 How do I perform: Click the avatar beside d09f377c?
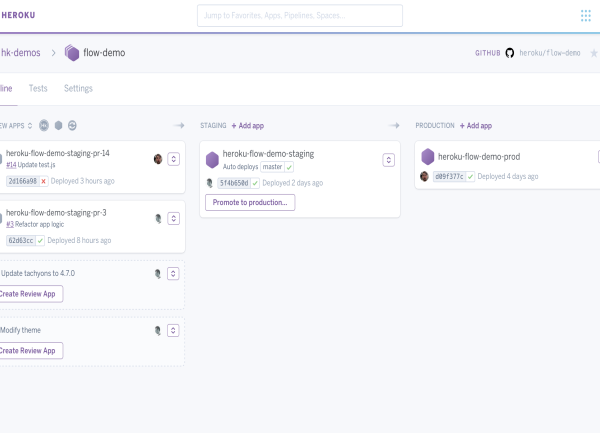pos(424,176)
